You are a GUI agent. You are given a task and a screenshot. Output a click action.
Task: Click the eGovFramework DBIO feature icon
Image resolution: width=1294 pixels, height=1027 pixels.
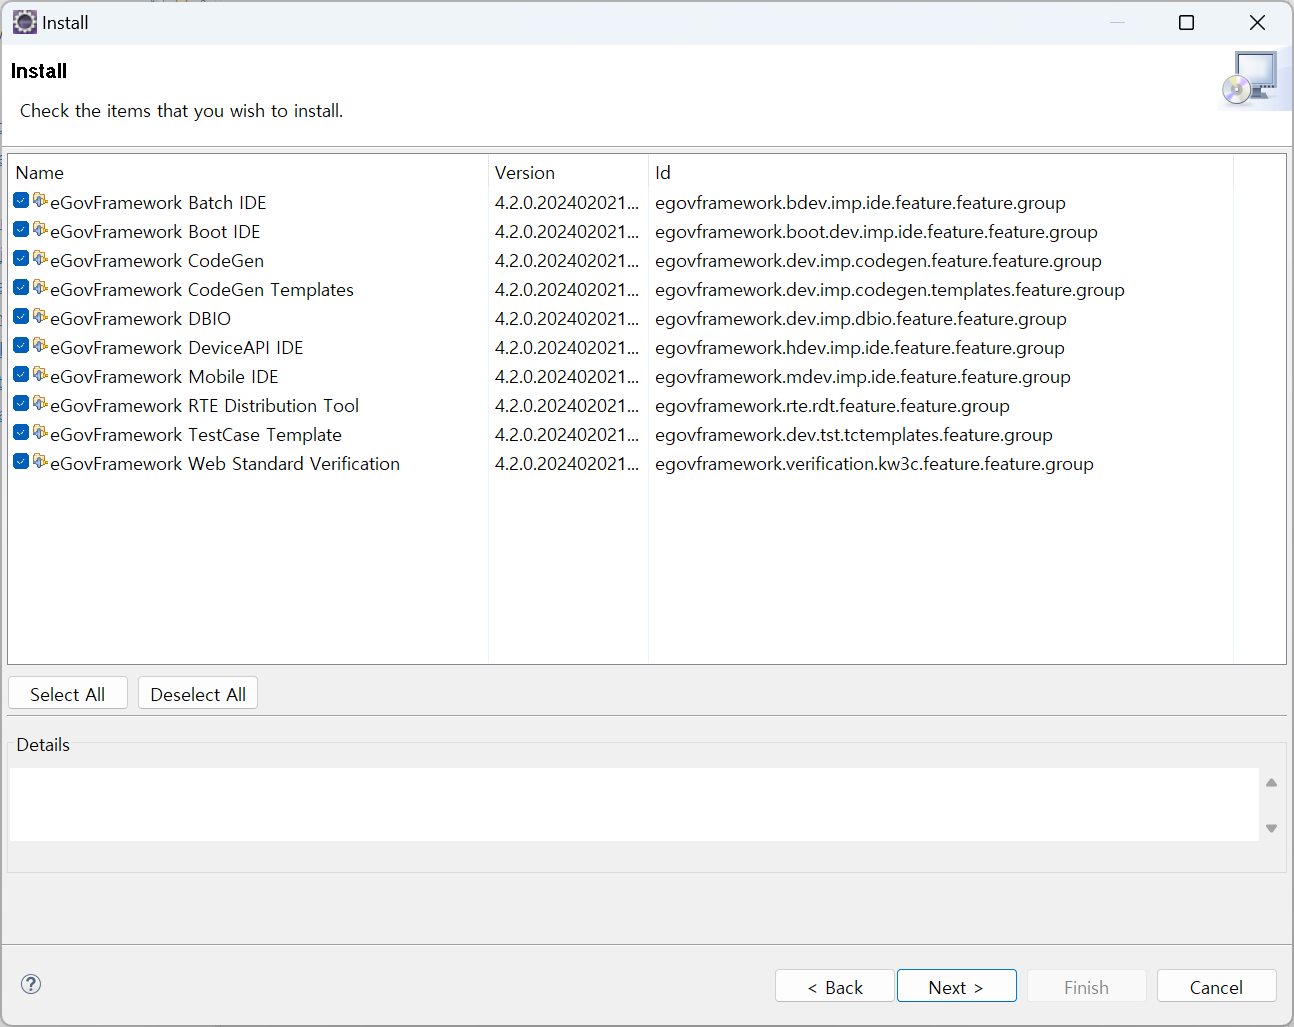[x=40, y=317]
